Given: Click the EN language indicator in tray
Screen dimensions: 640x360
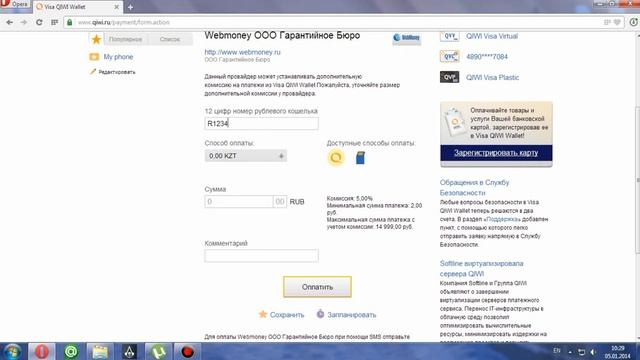Looking at the screenshot, I should click(557, 351).
